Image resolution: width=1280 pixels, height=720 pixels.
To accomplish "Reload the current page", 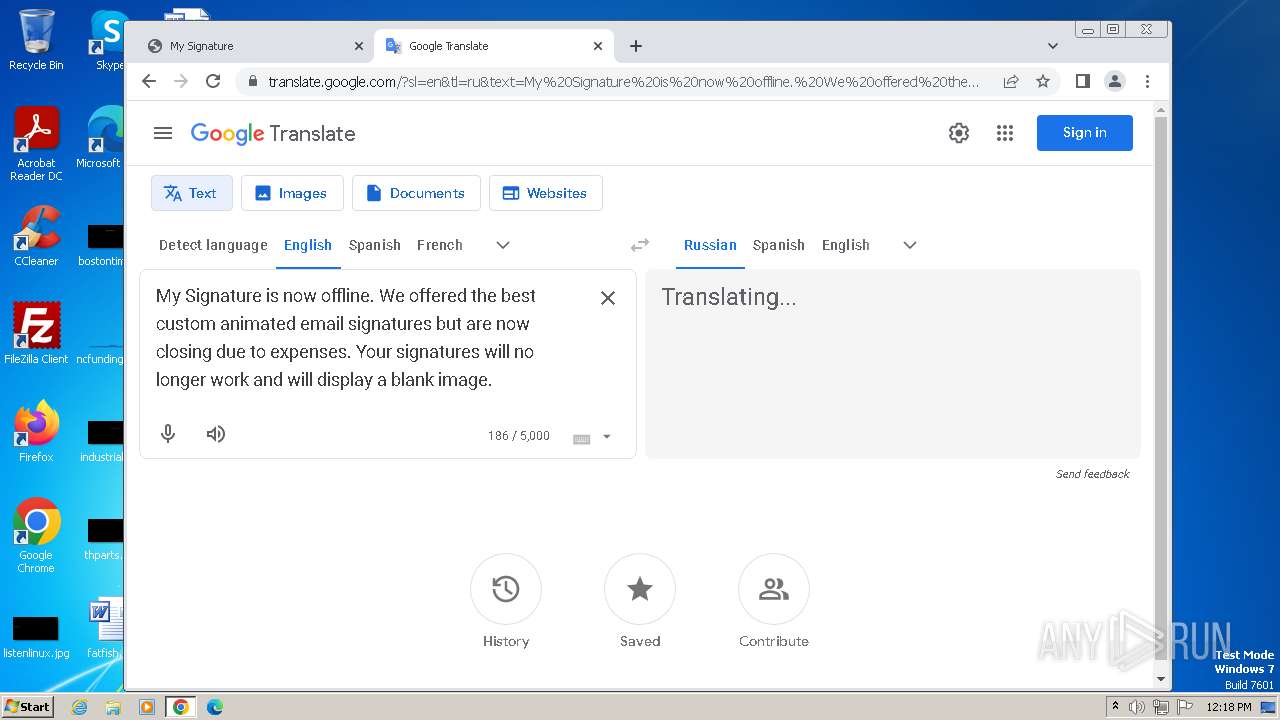I will pyautogui.click(x=213, y=82).
